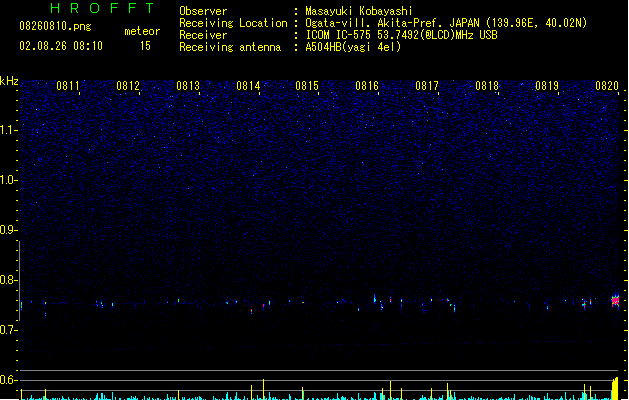Click the Observer label
This screenshot has height=400, width=629.
203,11
